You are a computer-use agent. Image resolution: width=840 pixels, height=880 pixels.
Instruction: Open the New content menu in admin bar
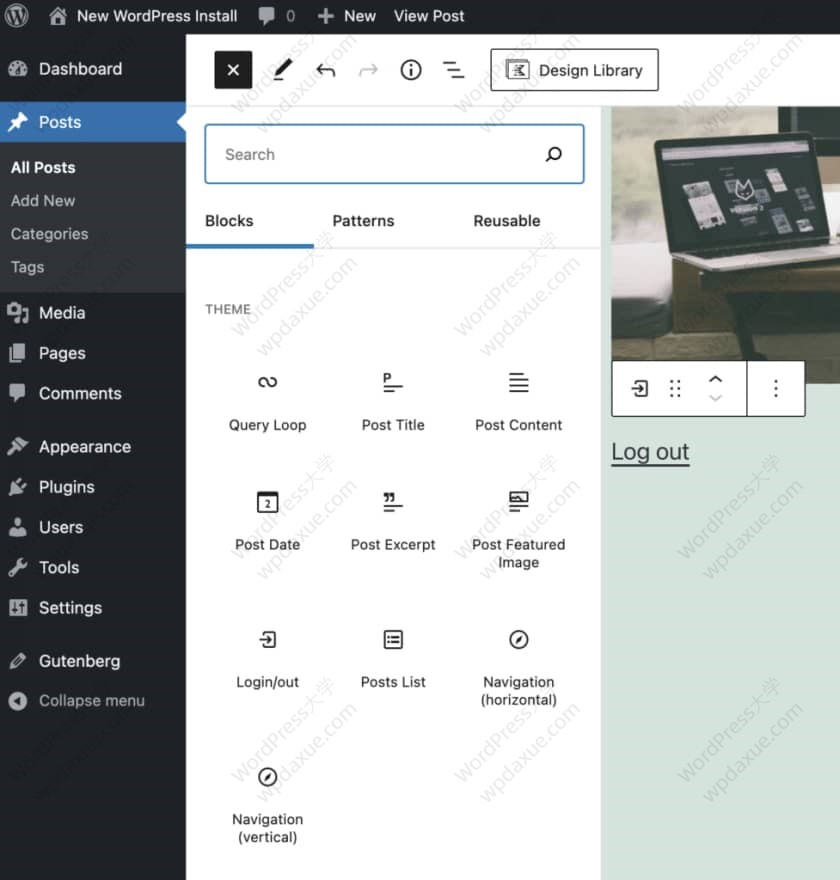click(346, 16)
